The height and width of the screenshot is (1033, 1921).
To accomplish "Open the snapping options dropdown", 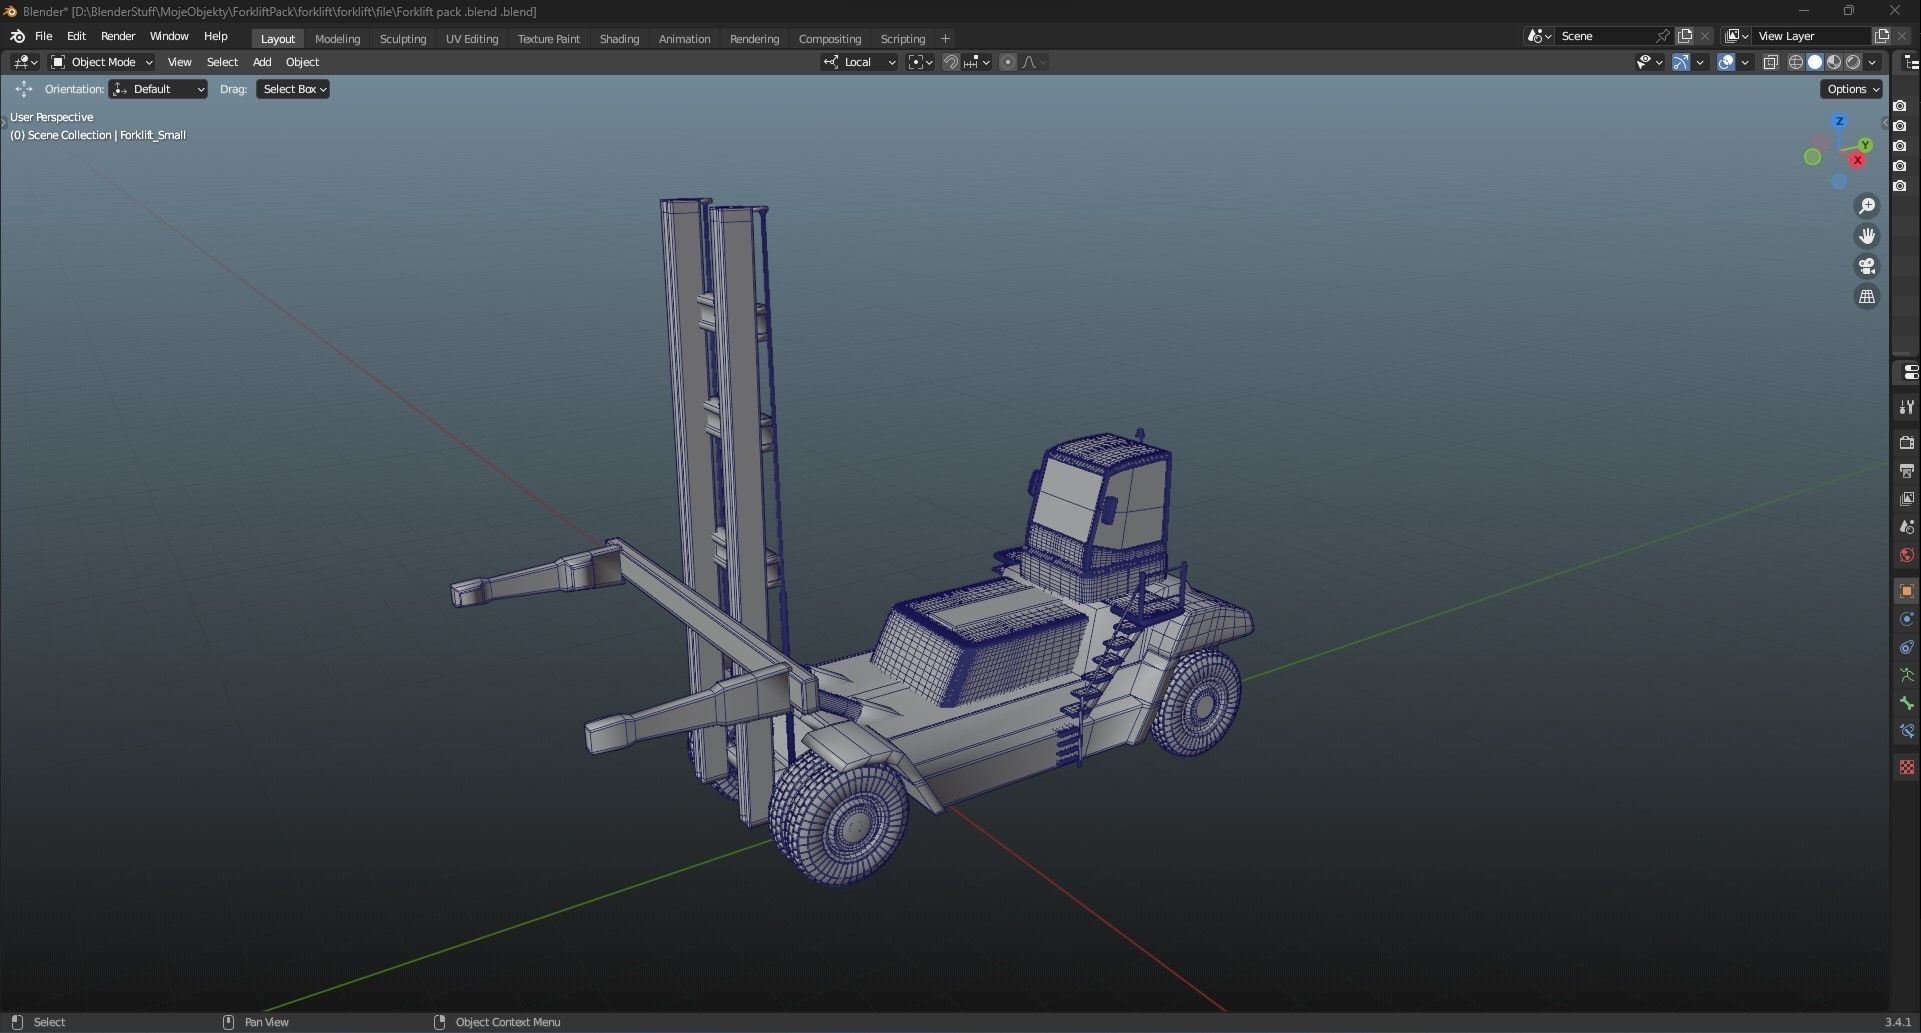I will 976,62.
